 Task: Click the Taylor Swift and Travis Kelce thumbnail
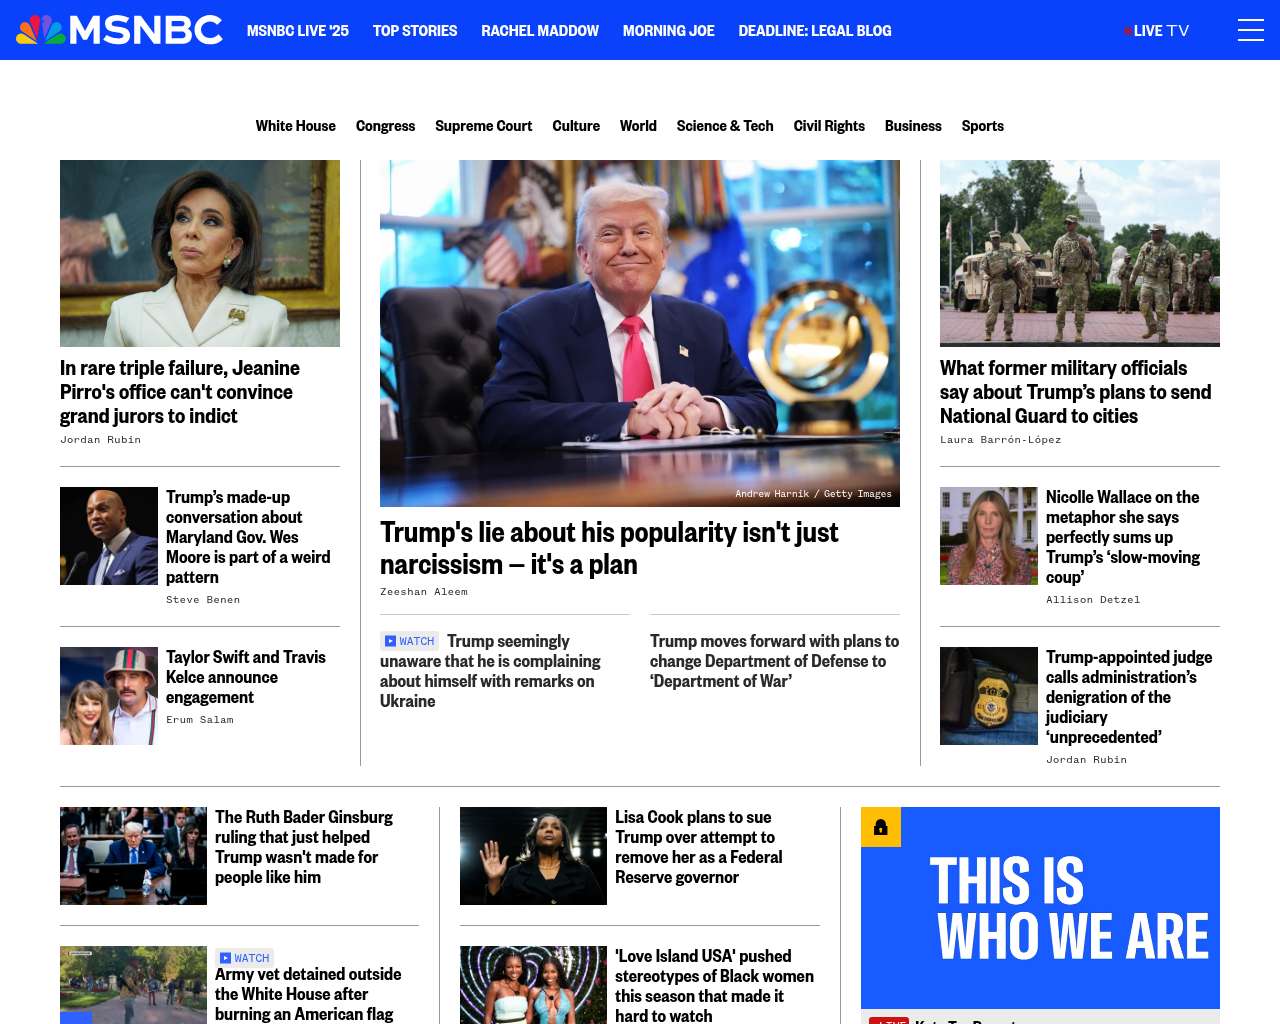coord(109,696)
